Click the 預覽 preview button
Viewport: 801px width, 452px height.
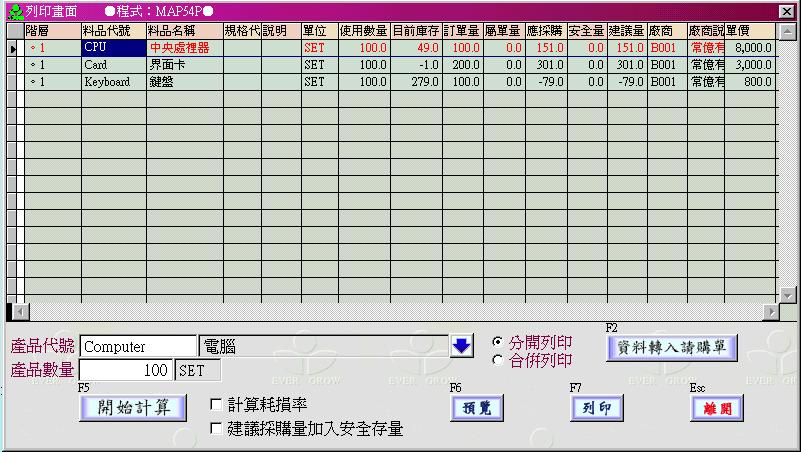click(476, 408)
